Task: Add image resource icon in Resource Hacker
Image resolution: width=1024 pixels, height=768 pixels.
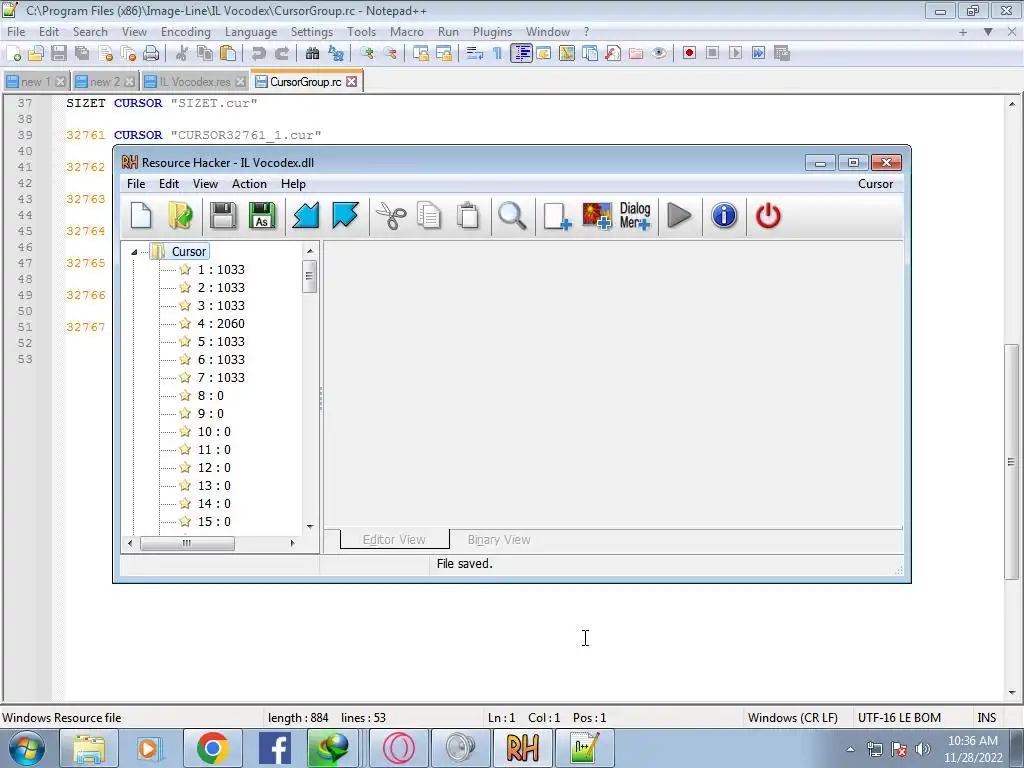Action: tap(597, 216)
